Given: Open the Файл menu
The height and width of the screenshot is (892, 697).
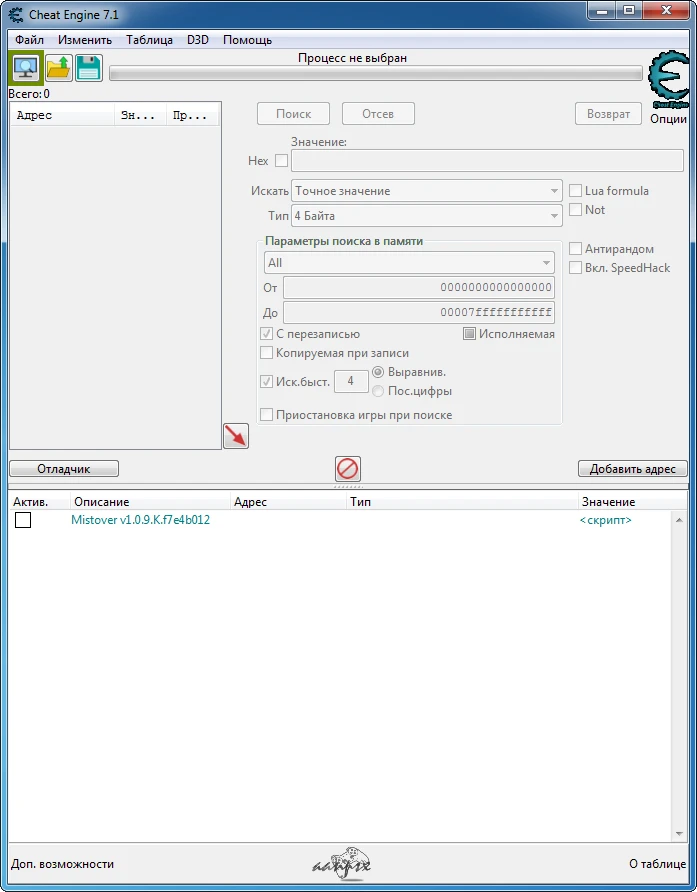Looking at the screenshot, I should (x=30, y=40).
